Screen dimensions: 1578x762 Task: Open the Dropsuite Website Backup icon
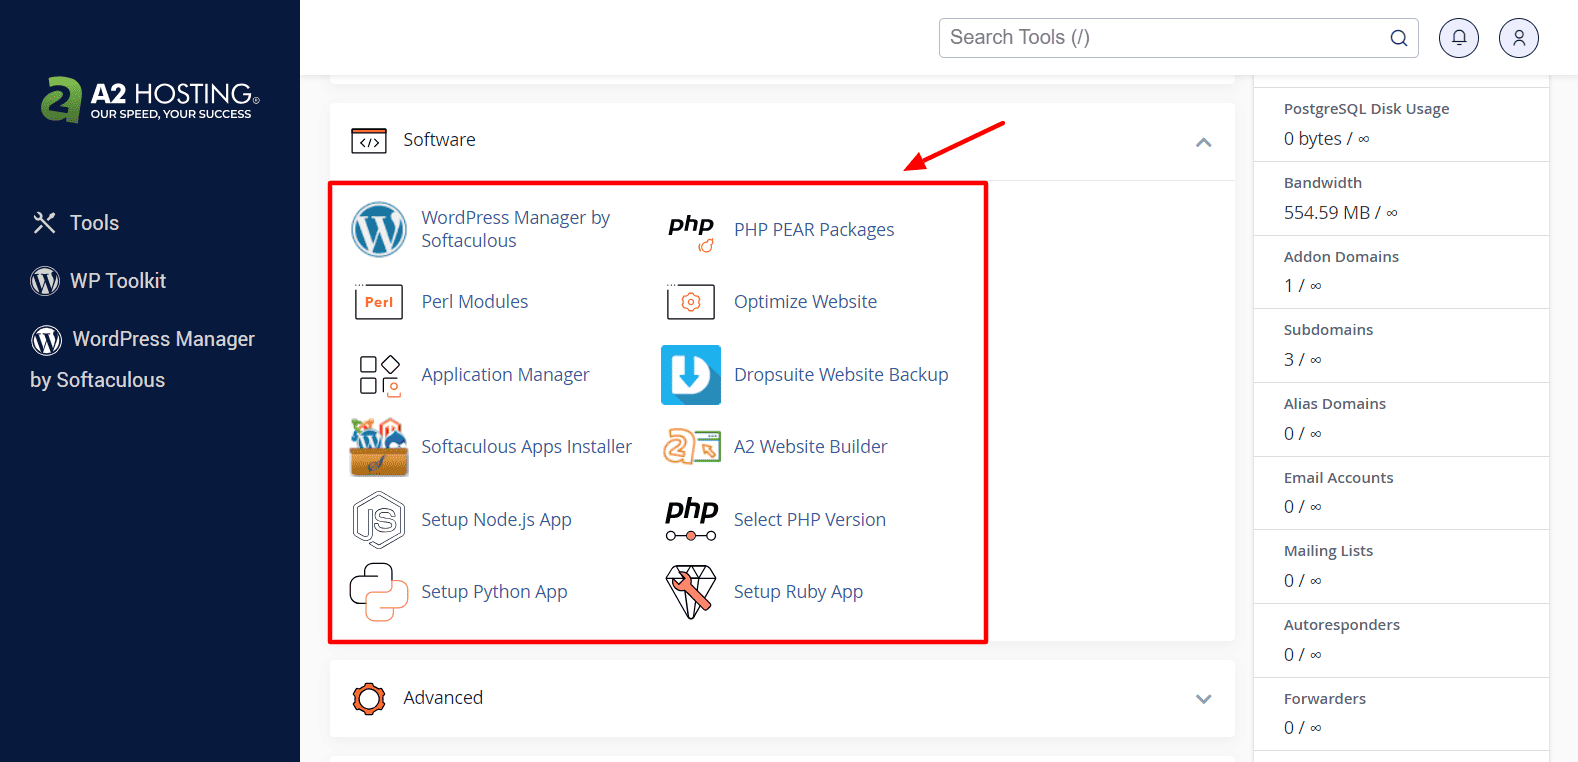(690, 375)
